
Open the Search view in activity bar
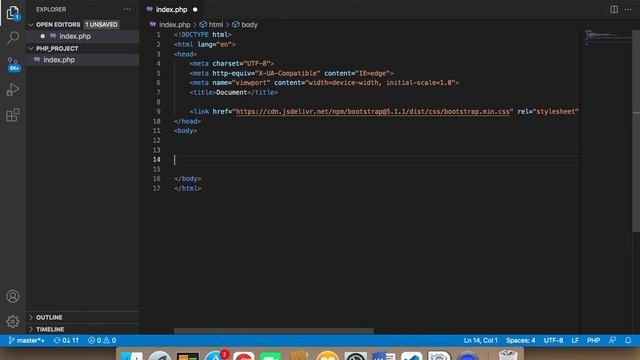click(13, 38)
